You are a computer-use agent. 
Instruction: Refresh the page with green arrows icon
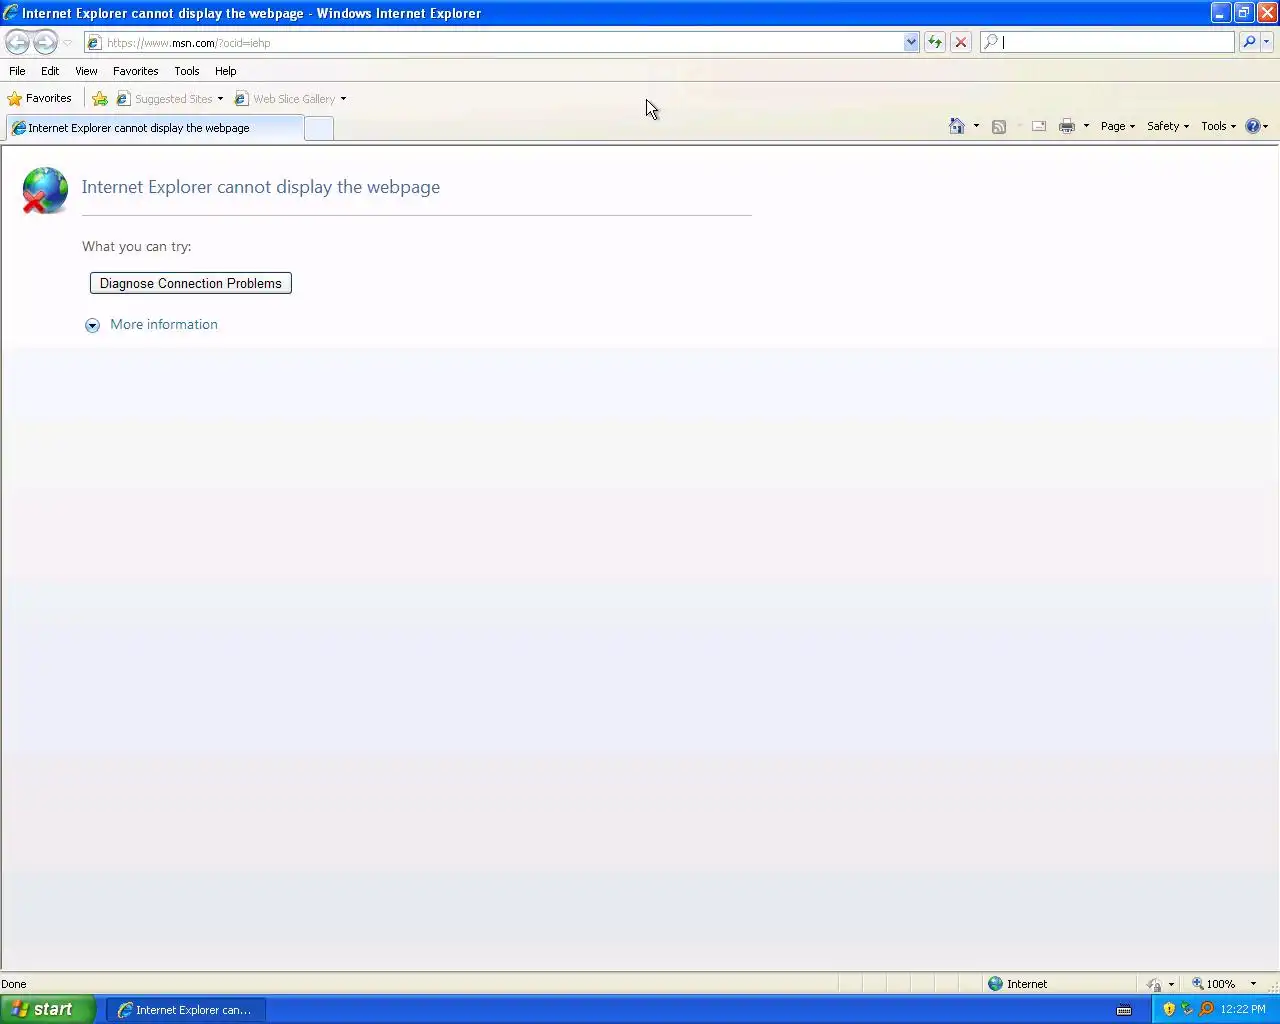tap(935, 42)
